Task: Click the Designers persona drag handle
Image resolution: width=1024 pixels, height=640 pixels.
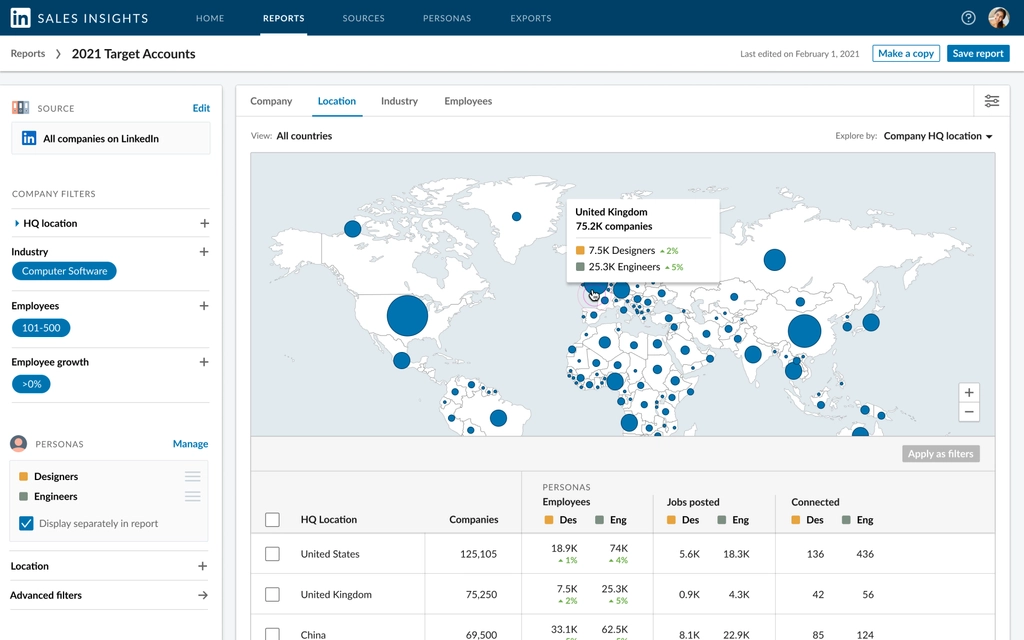Action: [193, 477]
